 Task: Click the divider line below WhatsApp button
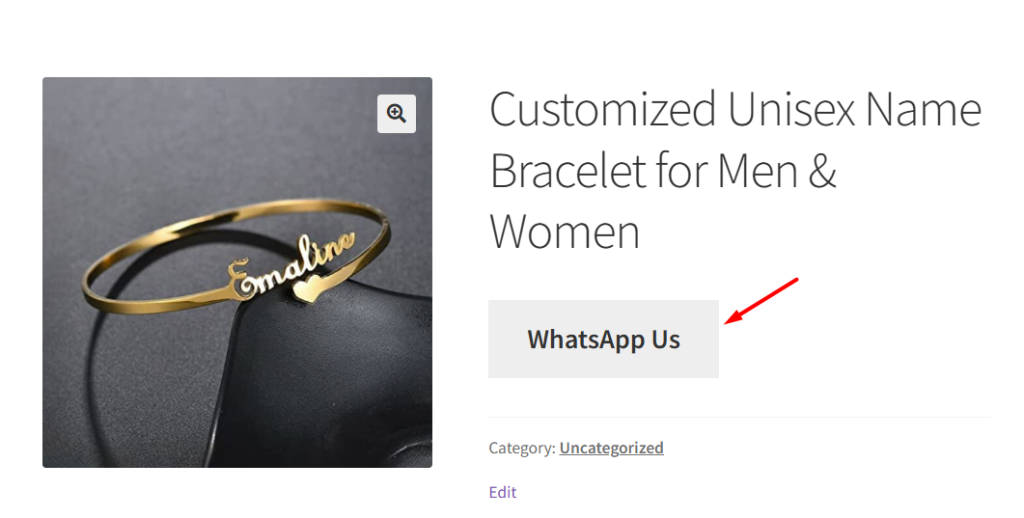[738, 417]
